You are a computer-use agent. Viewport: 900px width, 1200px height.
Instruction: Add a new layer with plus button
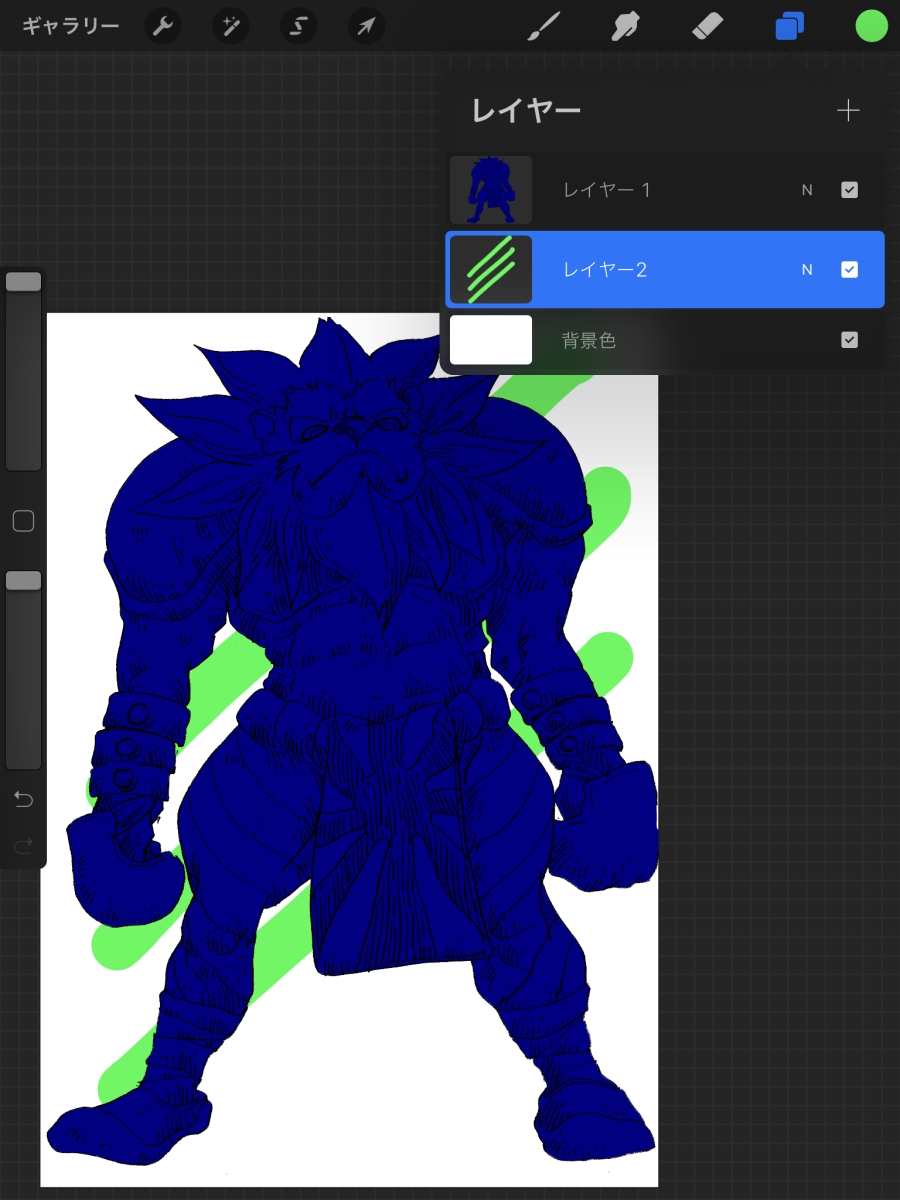[x=847, y=110]
